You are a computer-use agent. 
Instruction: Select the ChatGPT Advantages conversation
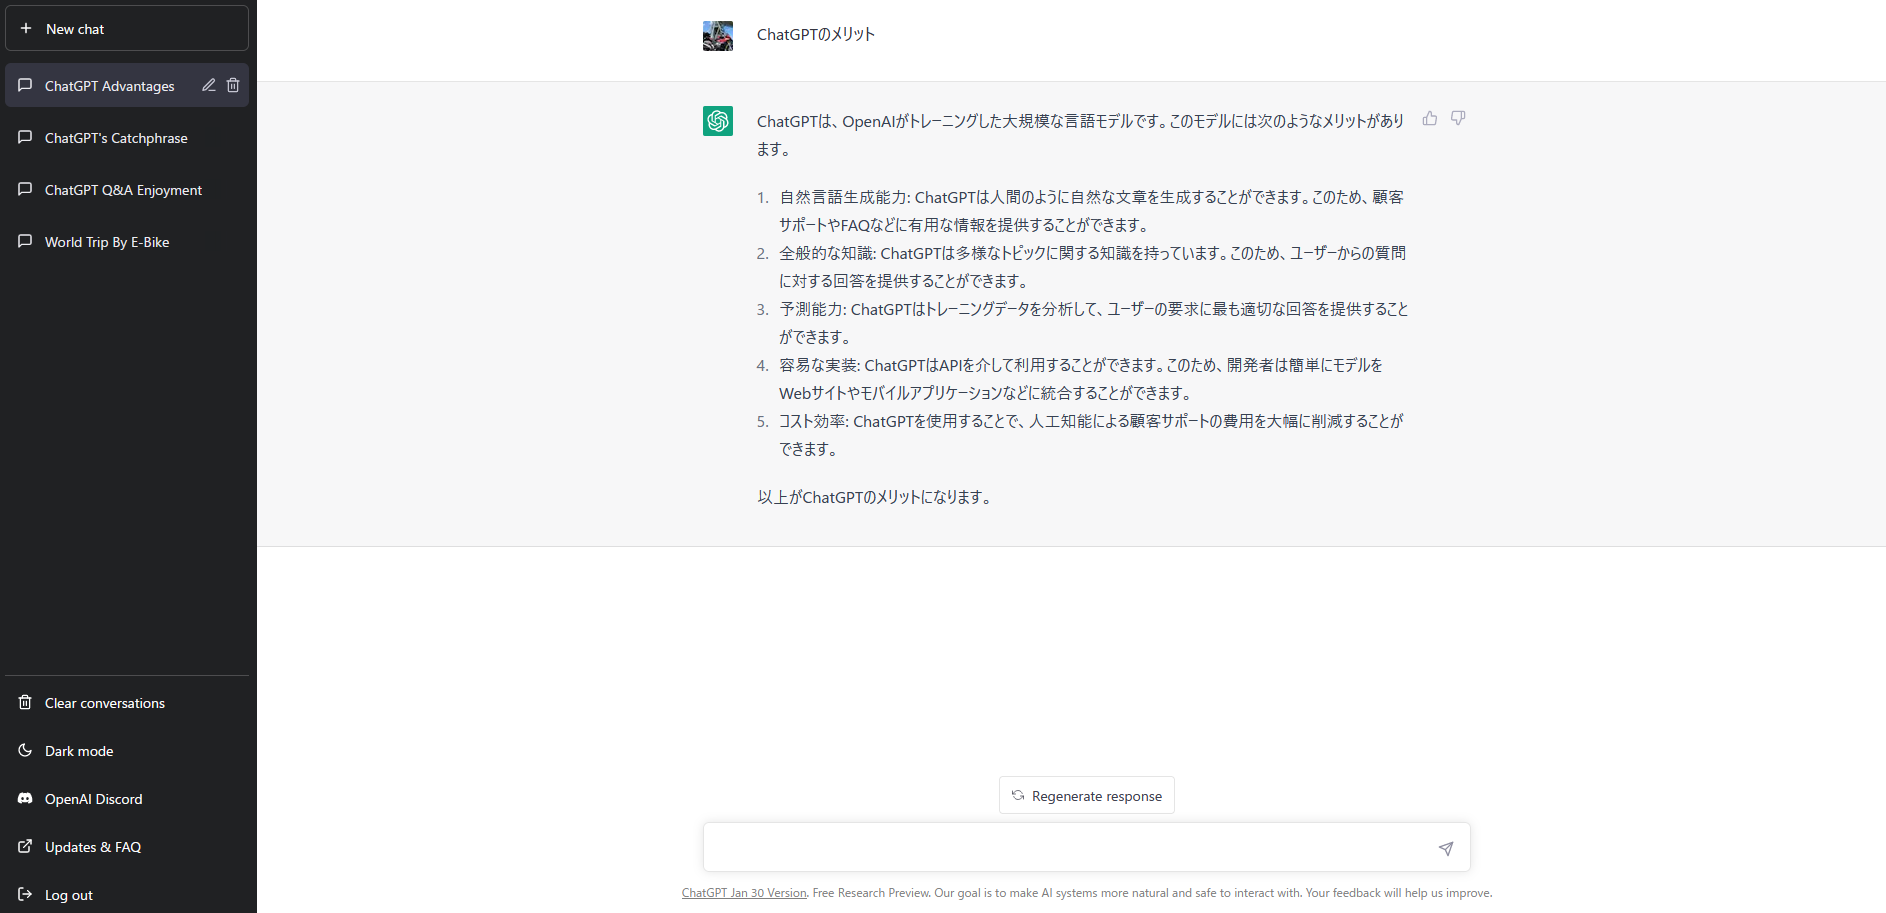109,86
